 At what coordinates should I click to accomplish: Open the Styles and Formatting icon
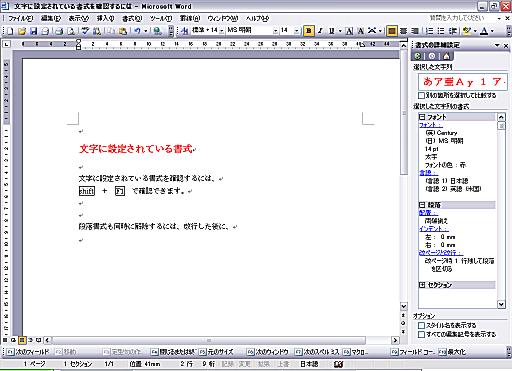[x=184, y=31]
